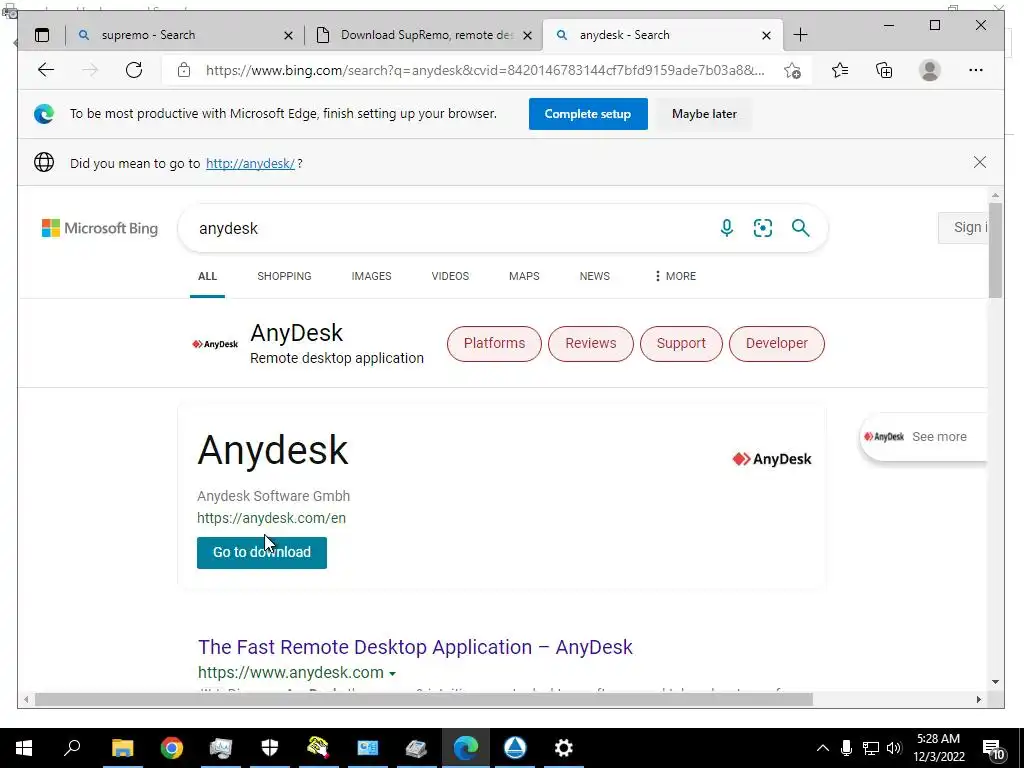This screenshot has height=768, width=1024.
Task: Switch to Microsoft Edge taskbar icon
Action: point(466,748)
